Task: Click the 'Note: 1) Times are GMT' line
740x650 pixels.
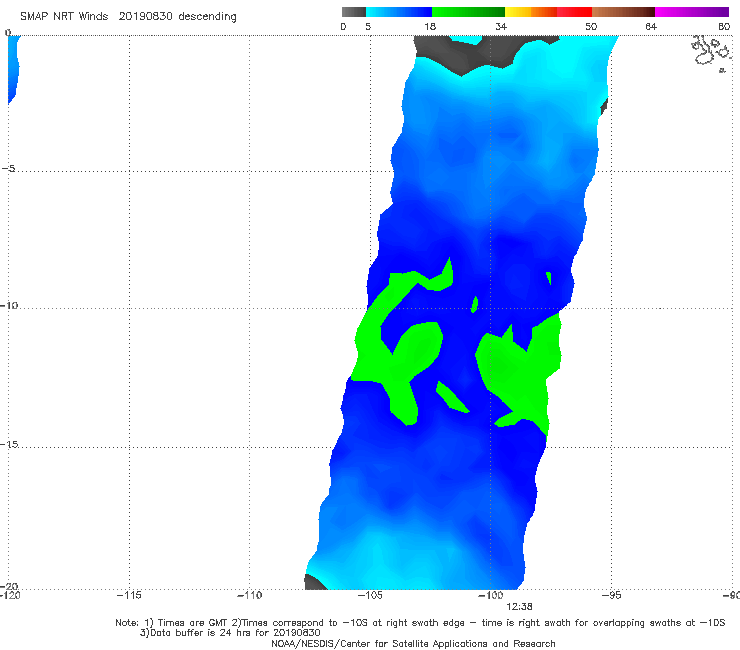Action: tap(420, 623)
